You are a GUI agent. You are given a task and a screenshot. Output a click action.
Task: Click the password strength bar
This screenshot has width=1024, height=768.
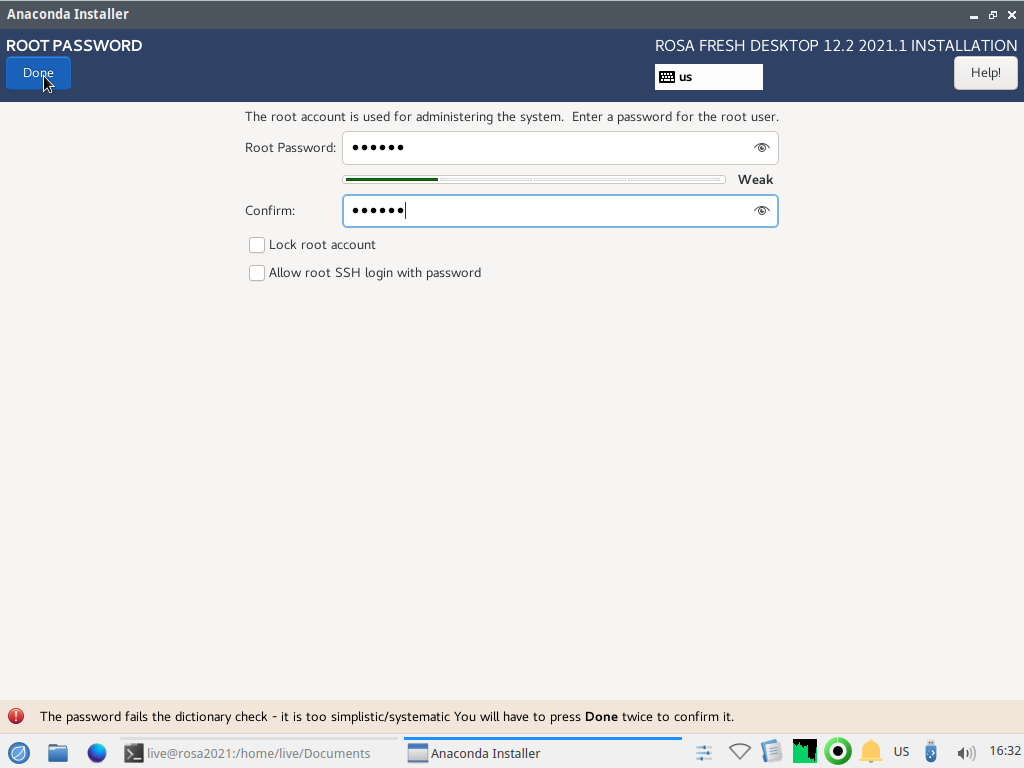click(x=533, y=180)
